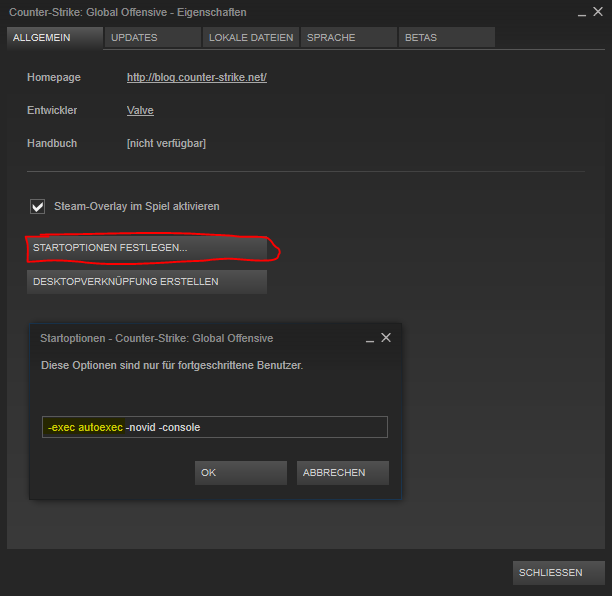Viewport: 612px width, 596px height.
Task: Select the SPRACHE tab
Action: [x=349, y=37]
